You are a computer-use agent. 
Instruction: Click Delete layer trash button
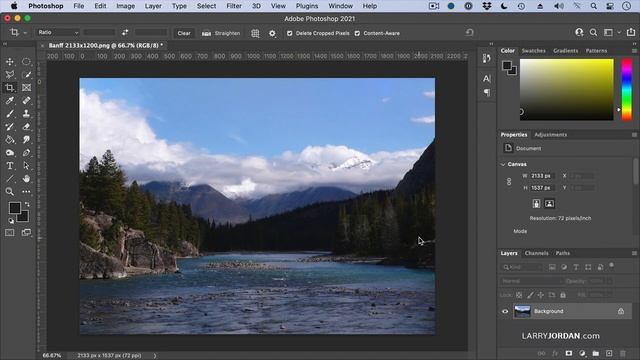coord(622,353)
